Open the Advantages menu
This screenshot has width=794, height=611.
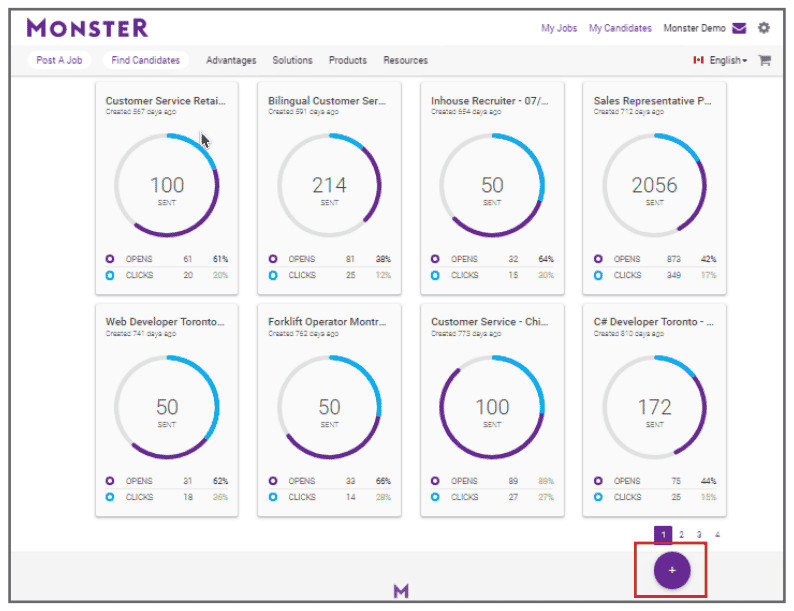coord(231,60)
